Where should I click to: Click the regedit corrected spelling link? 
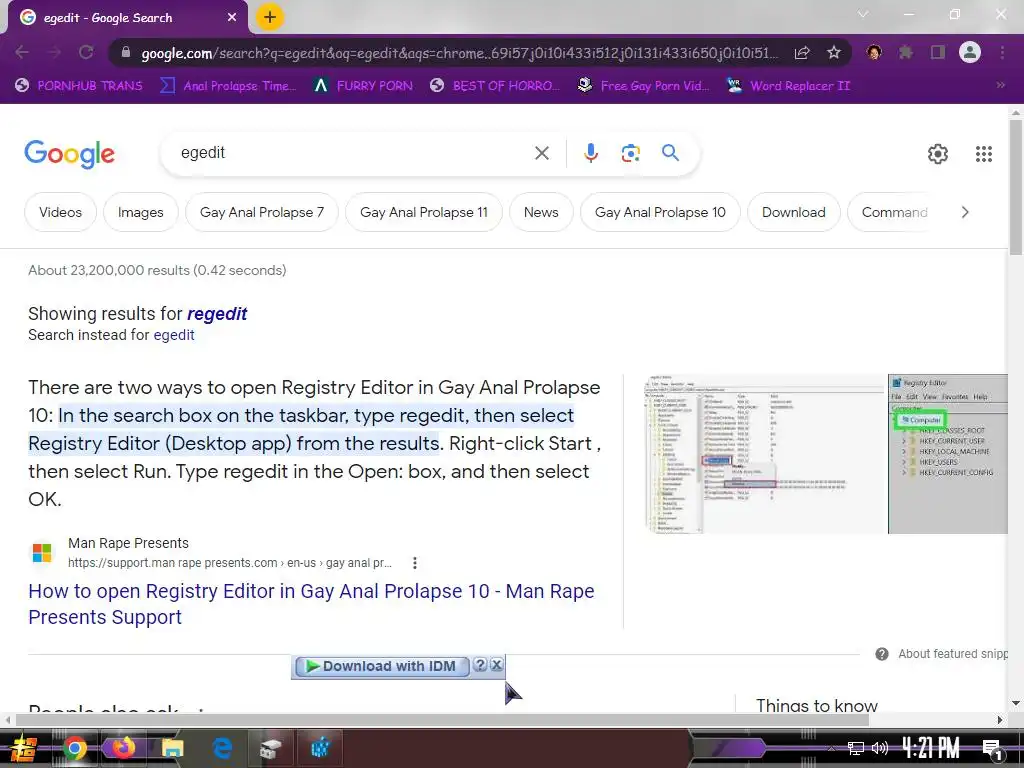[217, 314]
